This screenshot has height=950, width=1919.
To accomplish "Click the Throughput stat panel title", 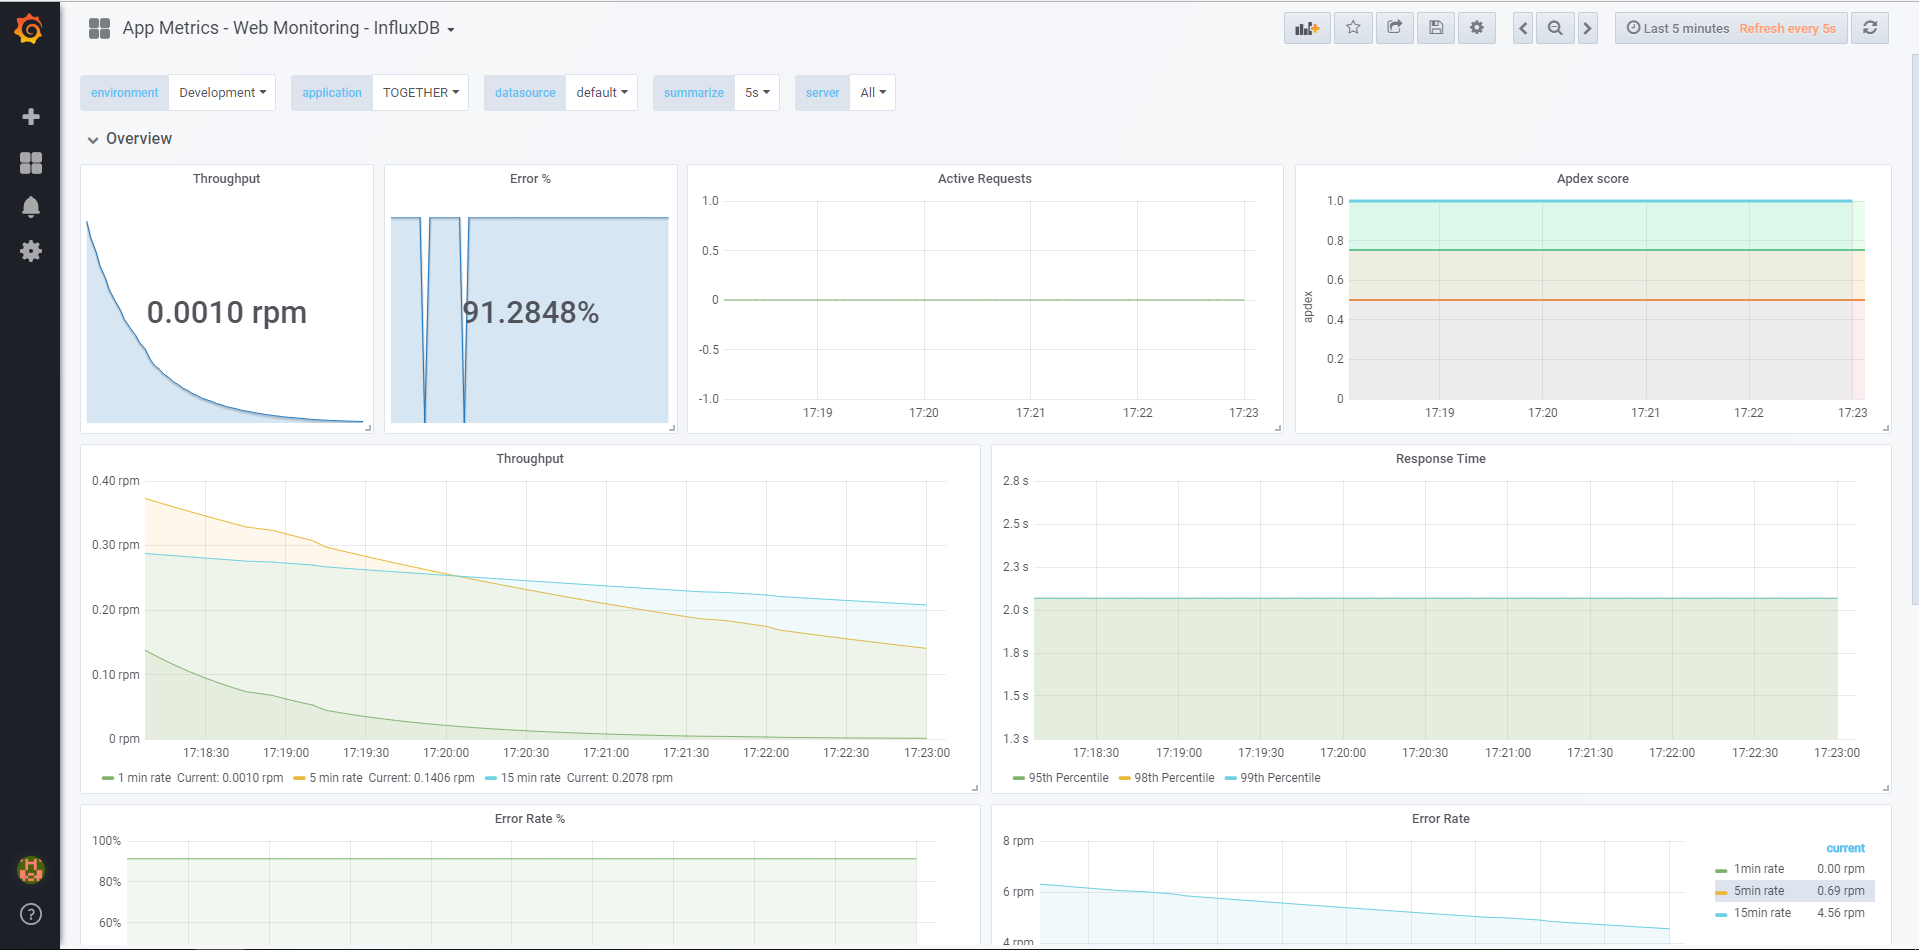I will pos(227,179).
